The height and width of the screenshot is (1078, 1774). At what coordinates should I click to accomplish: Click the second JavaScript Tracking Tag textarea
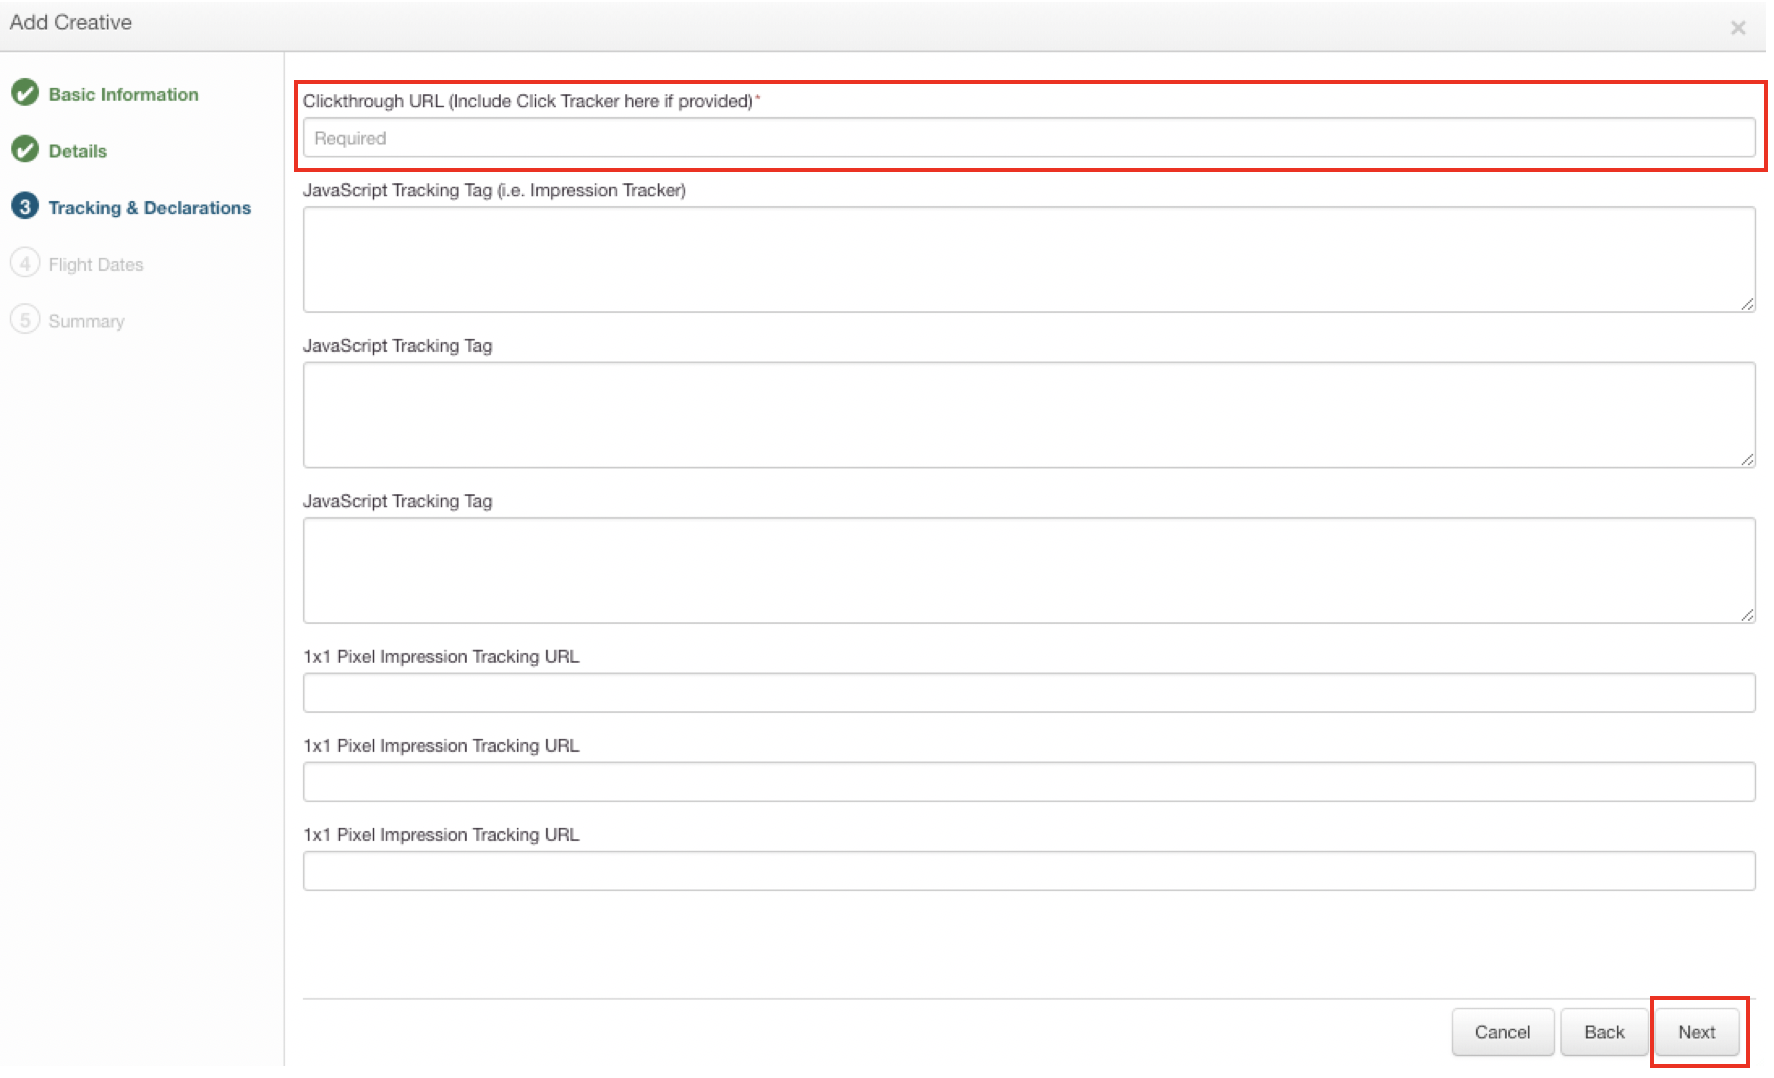[1029, 415]
